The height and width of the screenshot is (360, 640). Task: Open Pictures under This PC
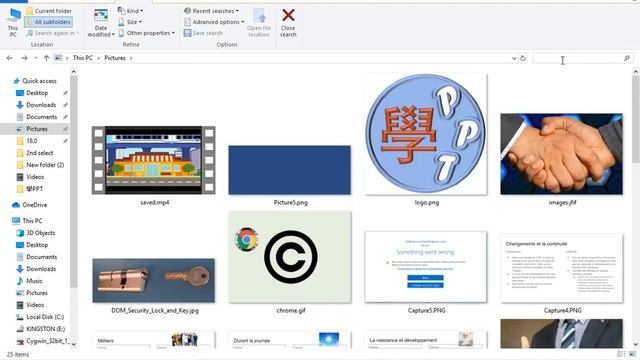37,293
